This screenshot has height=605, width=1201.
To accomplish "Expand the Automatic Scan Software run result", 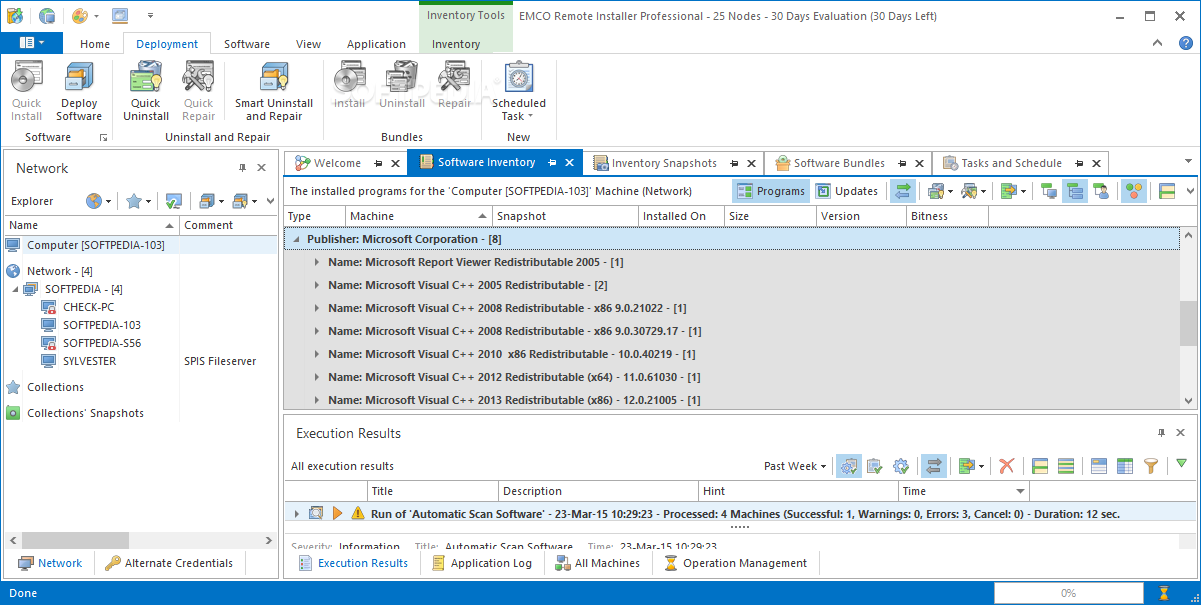I will click(x=296, y=513).
